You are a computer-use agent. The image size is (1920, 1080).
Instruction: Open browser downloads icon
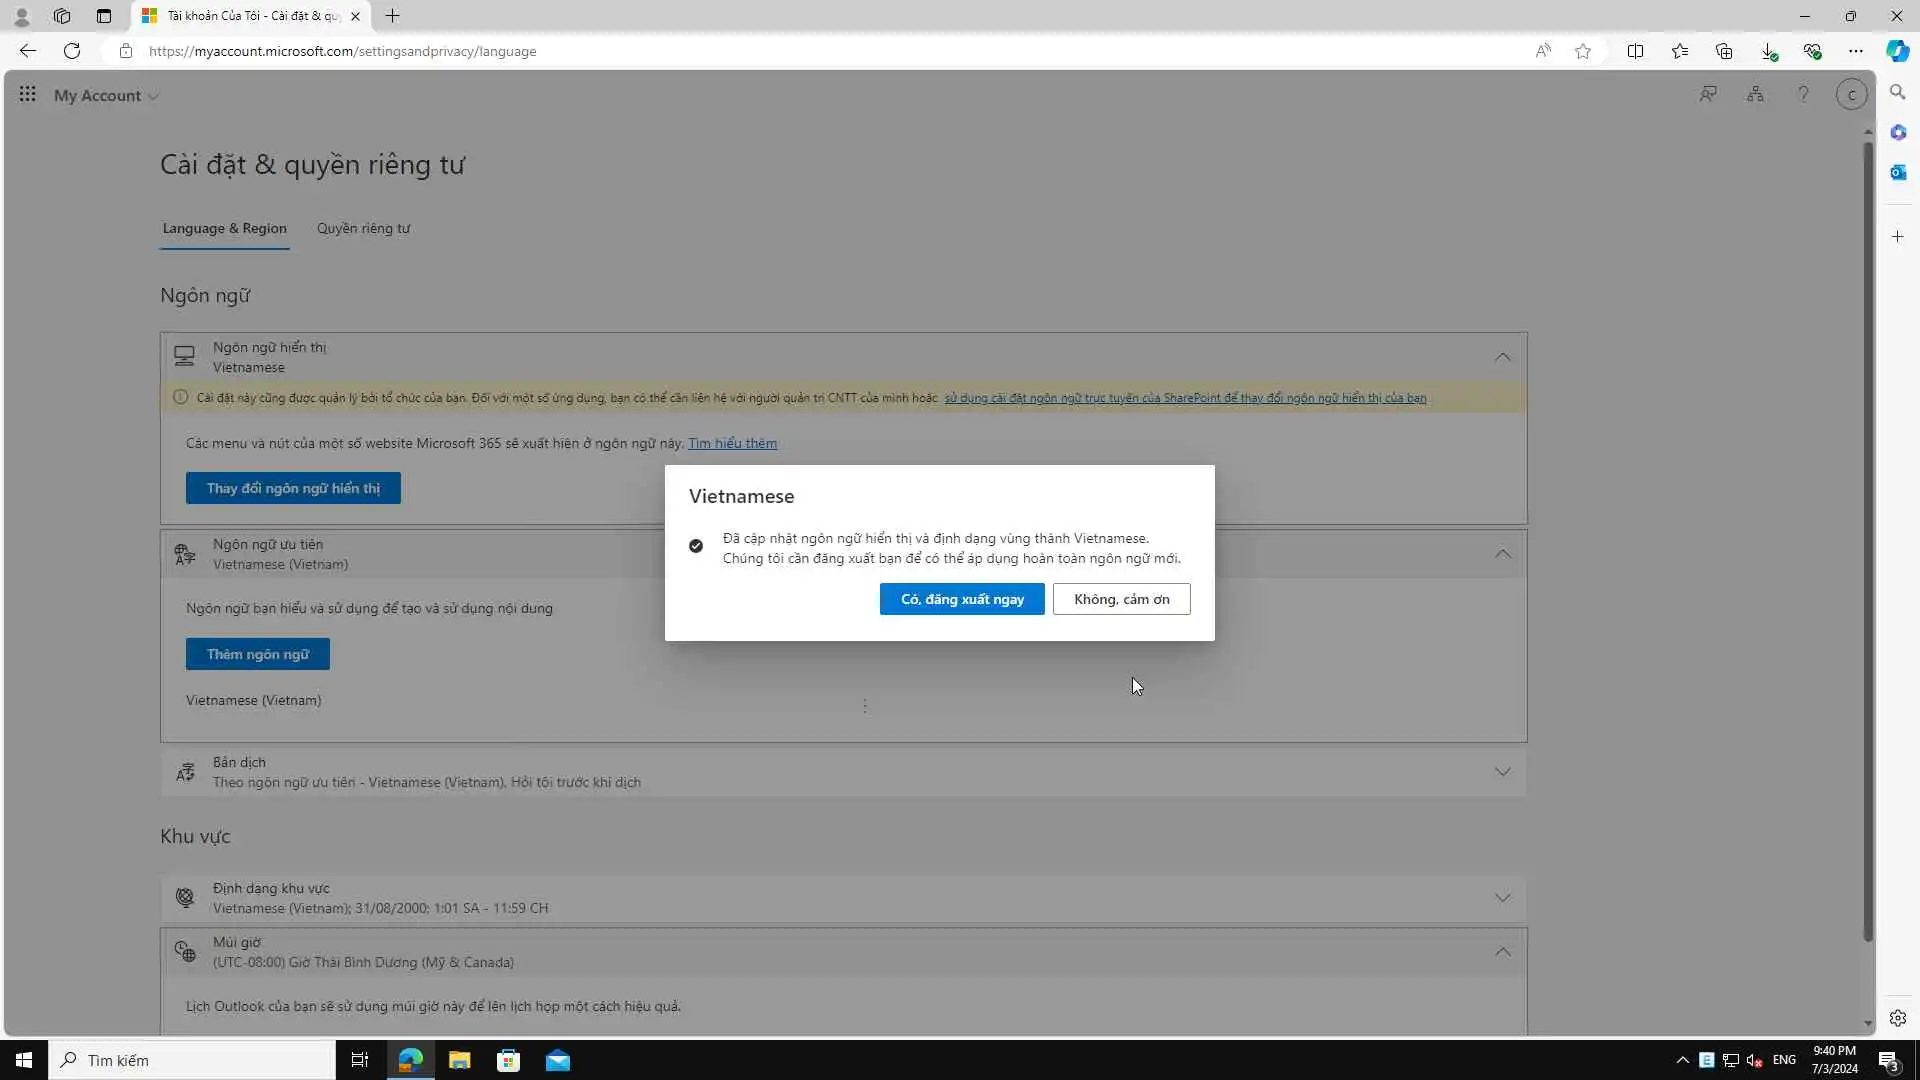click(x=1768, y=51)
